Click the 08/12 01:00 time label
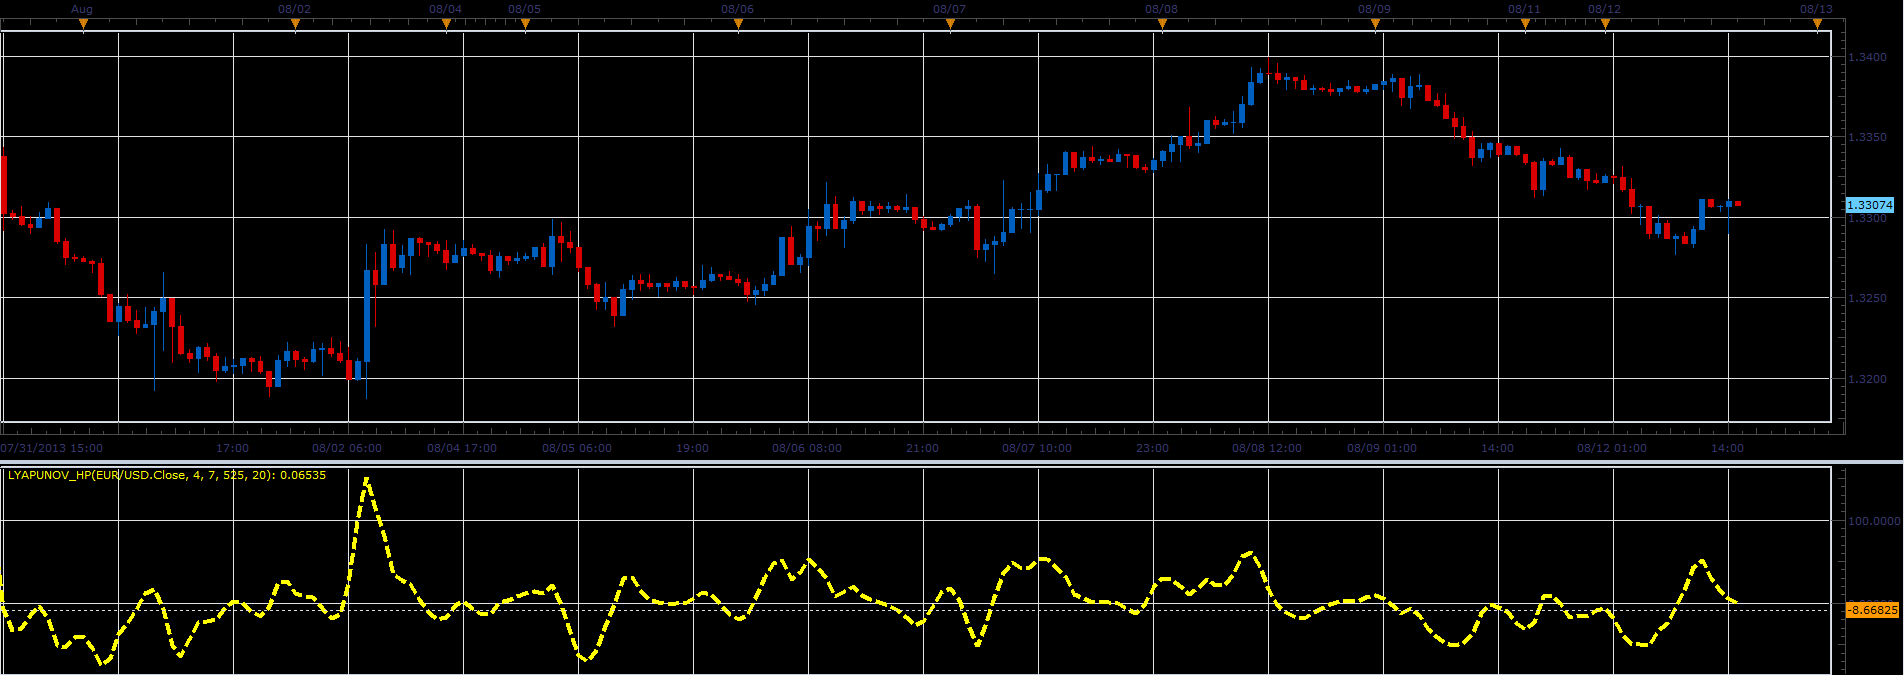Screen dimensions: 1904x675 pyautogui.click(x=1612, y=448)
